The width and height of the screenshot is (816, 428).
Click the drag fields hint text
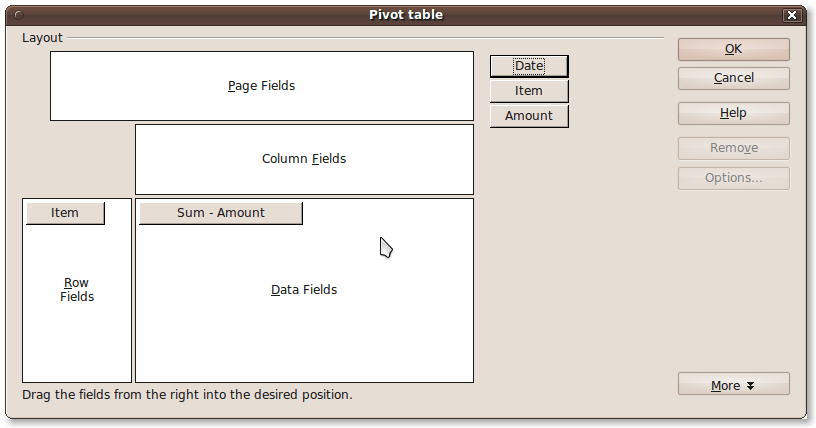tap(187, 395)
